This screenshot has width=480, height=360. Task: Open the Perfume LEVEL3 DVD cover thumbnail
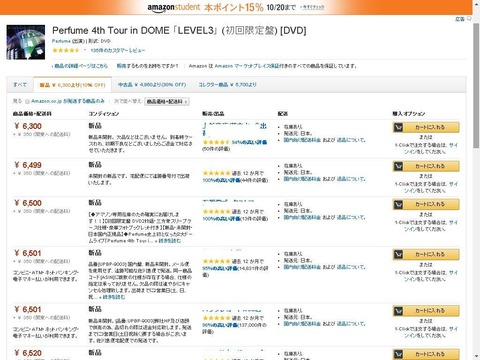[x=26, y=42]
